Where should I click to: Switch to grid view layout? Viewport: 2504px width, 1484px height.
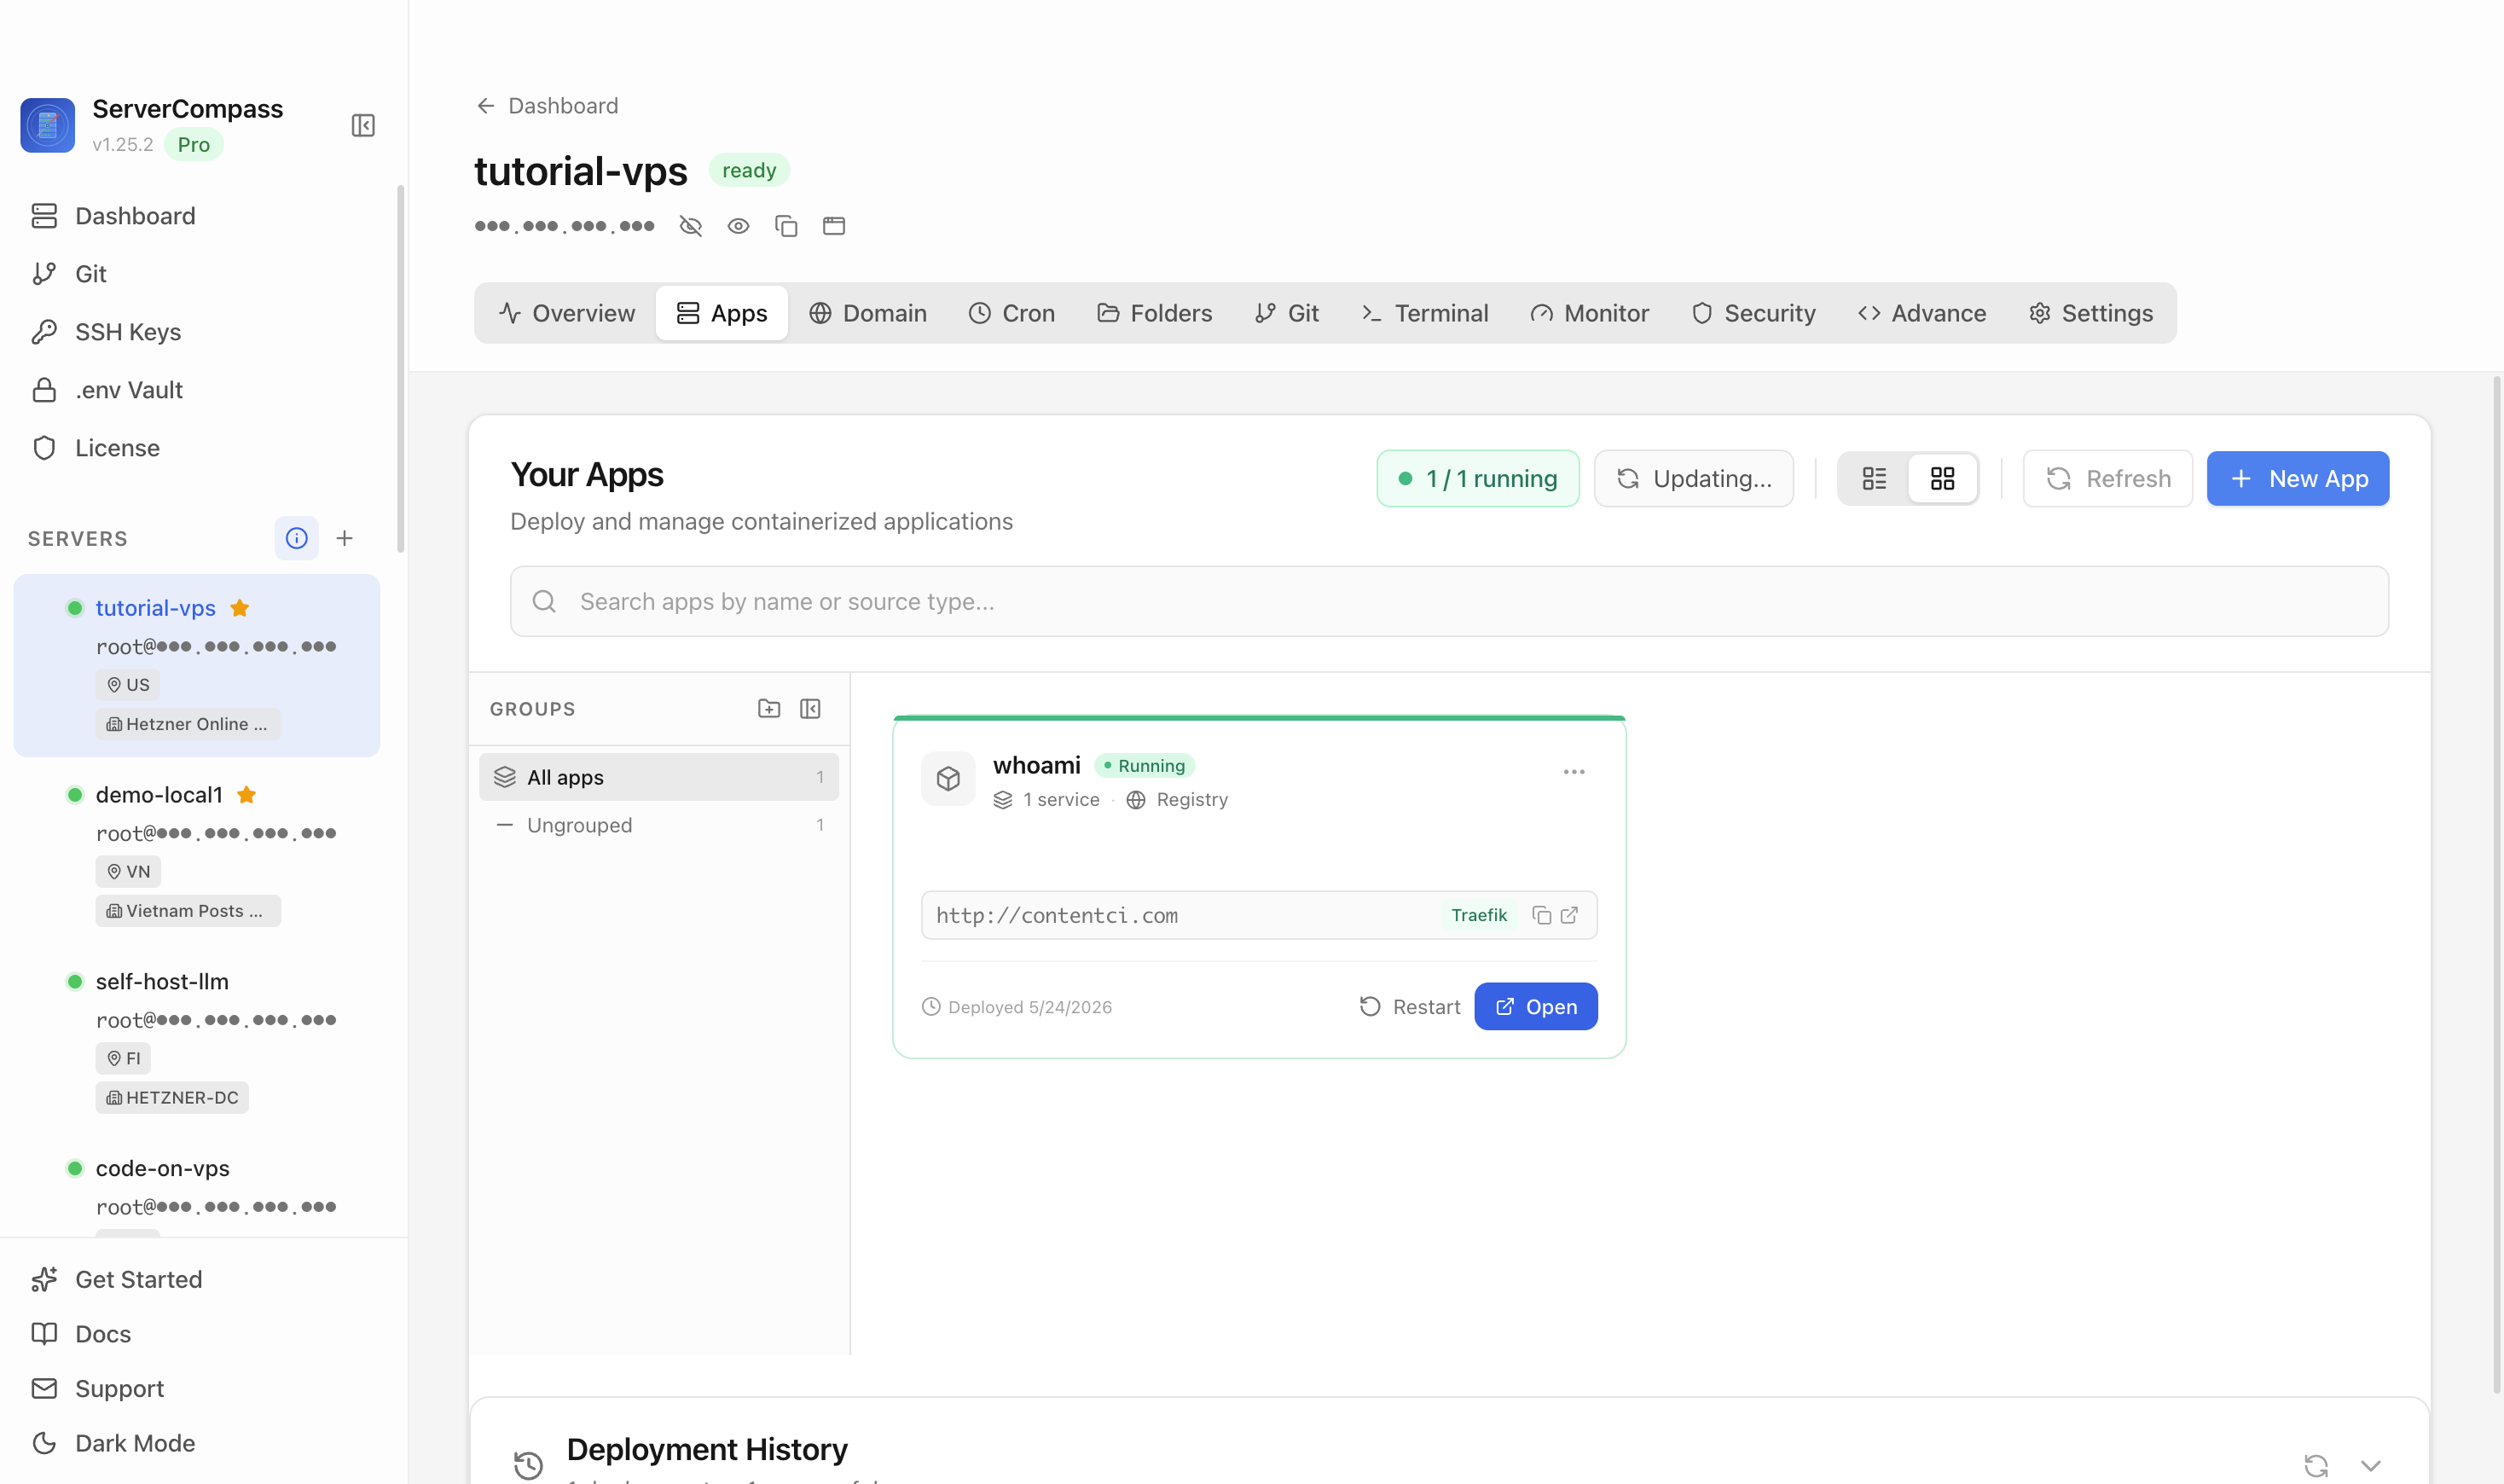pos(1943,479)
